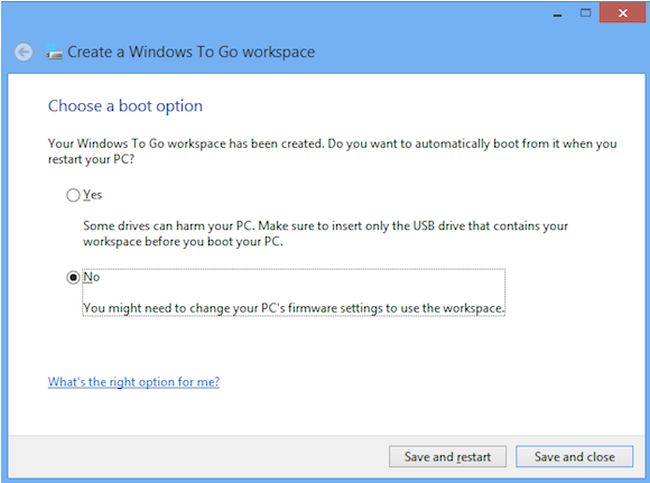
Task: Select the Yes radio button
Action: click(x=73, y=195)
